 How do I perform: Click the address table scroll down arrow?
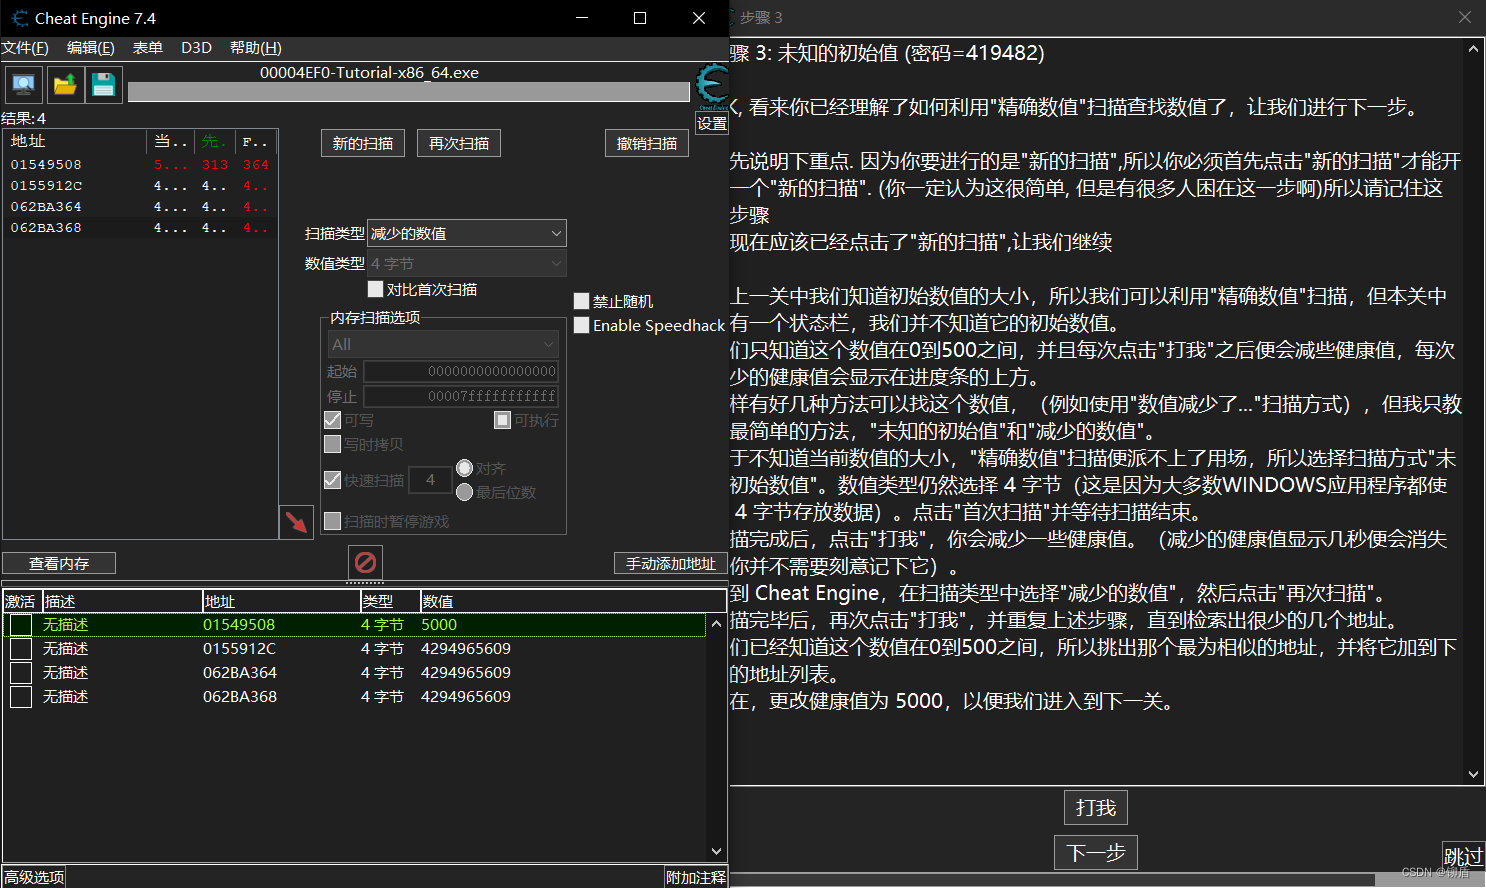(716, 851)
